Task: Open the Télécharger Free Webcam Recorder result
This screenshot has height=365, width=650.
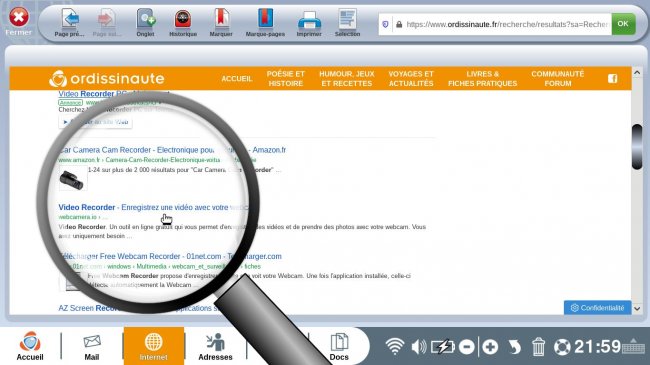Action: pyautogui.click(x=170, y=256)
